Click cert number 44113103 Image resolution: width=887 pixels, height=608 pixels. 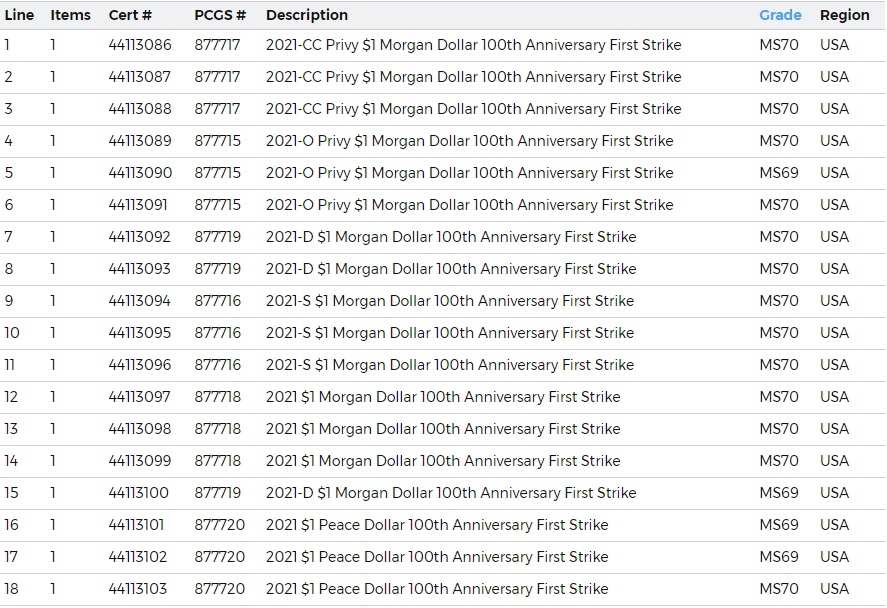click(x=138, y=589)
